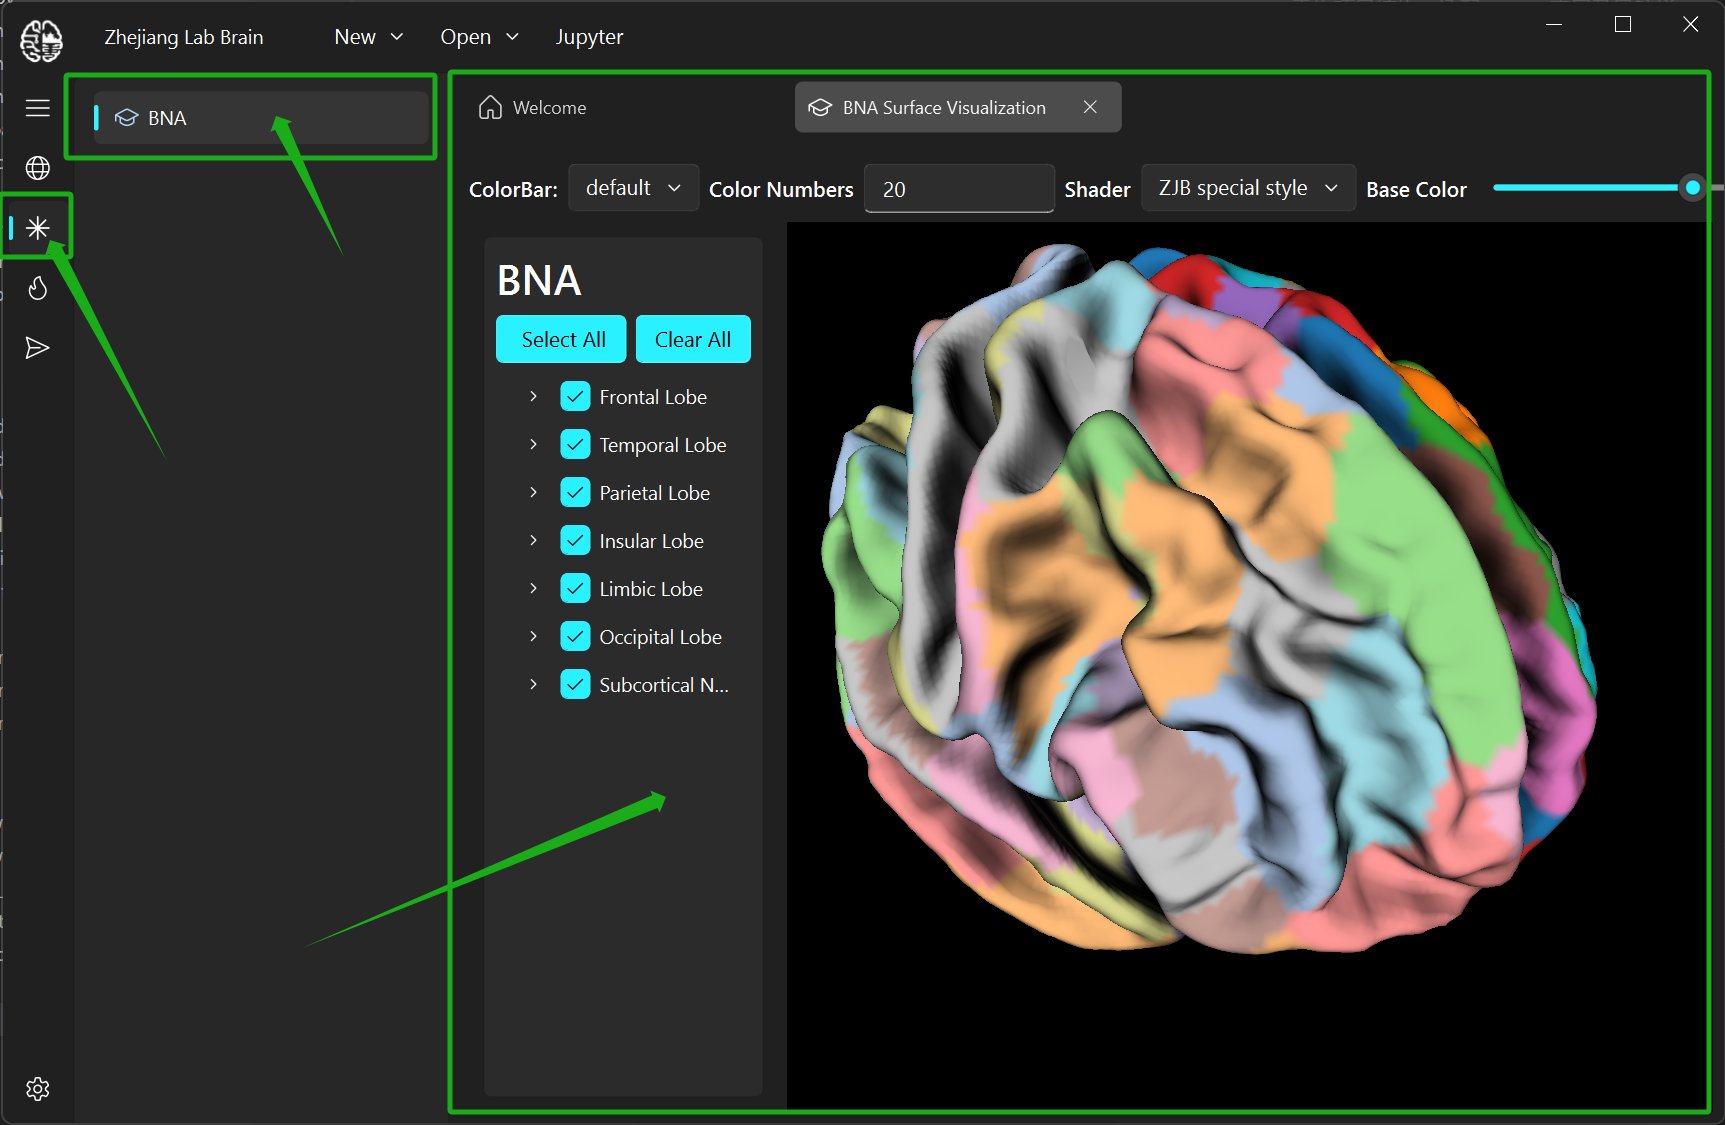Click the home icon on Welcome tab

coord(490,107)
